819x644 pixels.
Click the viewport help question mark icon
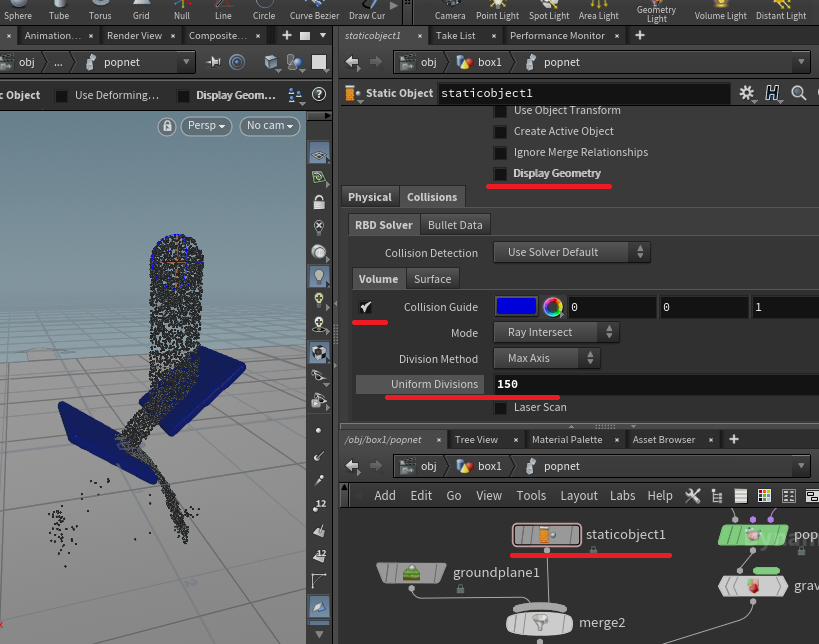(x=319, y=95)
